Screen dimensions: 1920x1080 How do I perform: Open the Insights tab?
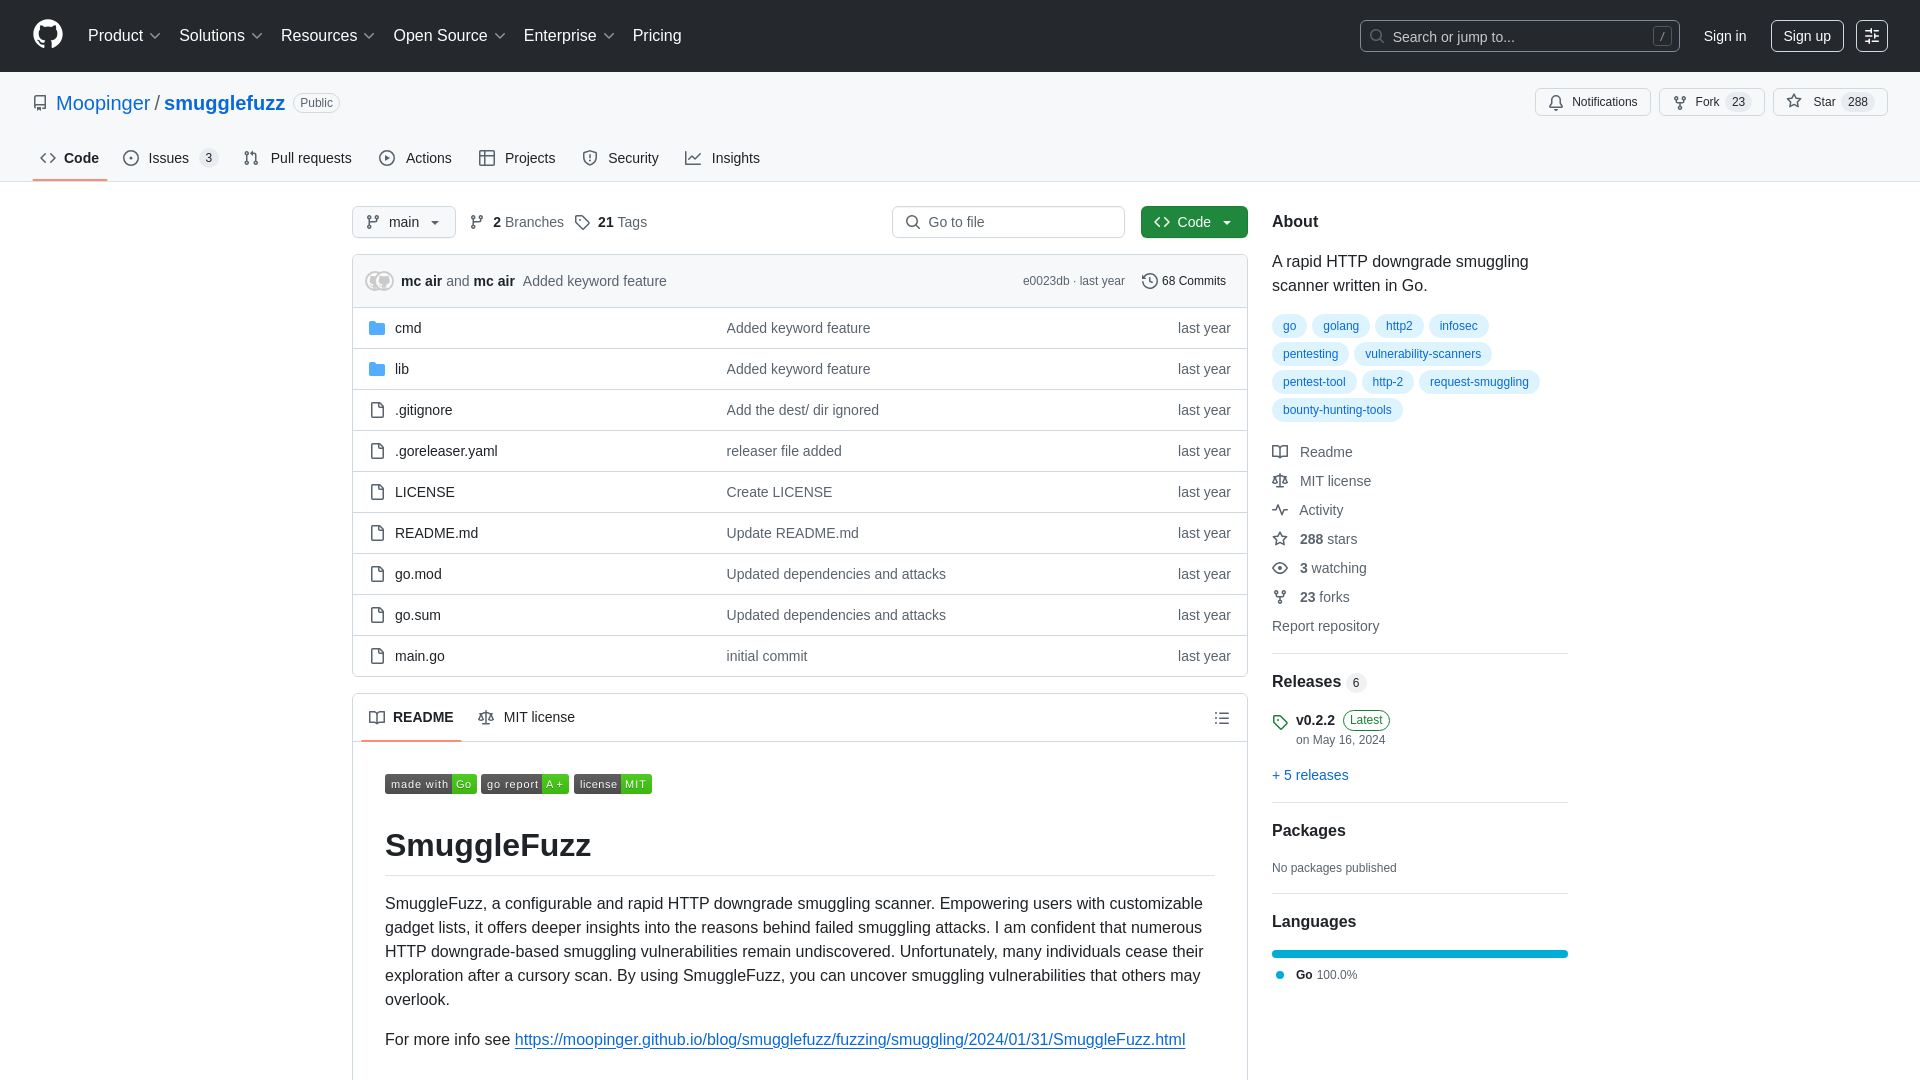(722, 158)
